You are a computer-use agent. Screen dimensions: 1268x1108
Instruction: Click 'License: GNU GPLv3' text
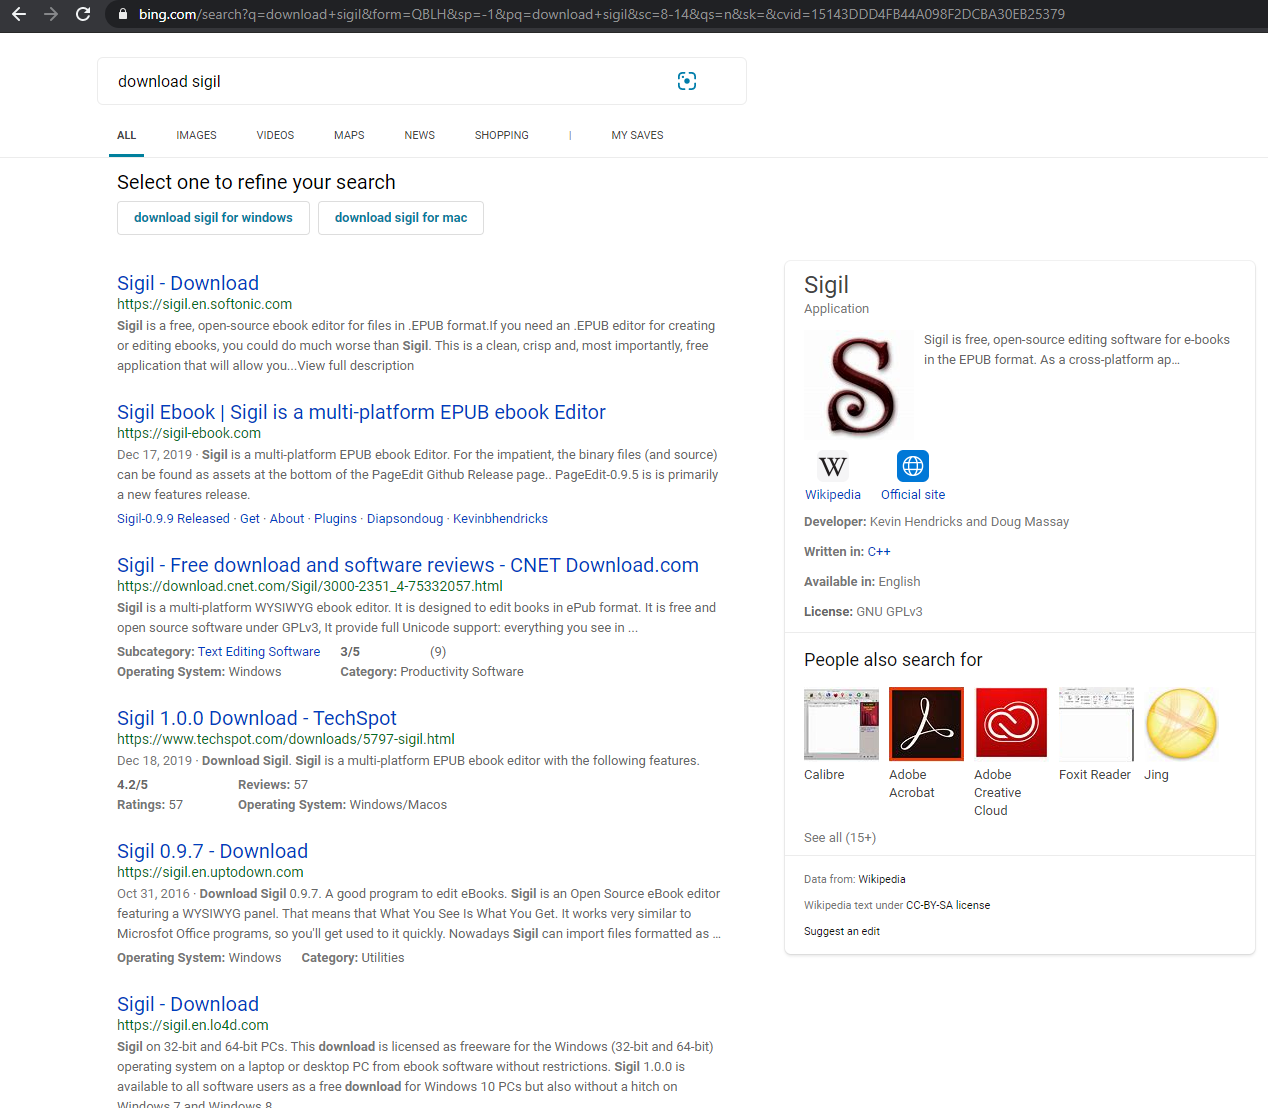click(863, 612)
